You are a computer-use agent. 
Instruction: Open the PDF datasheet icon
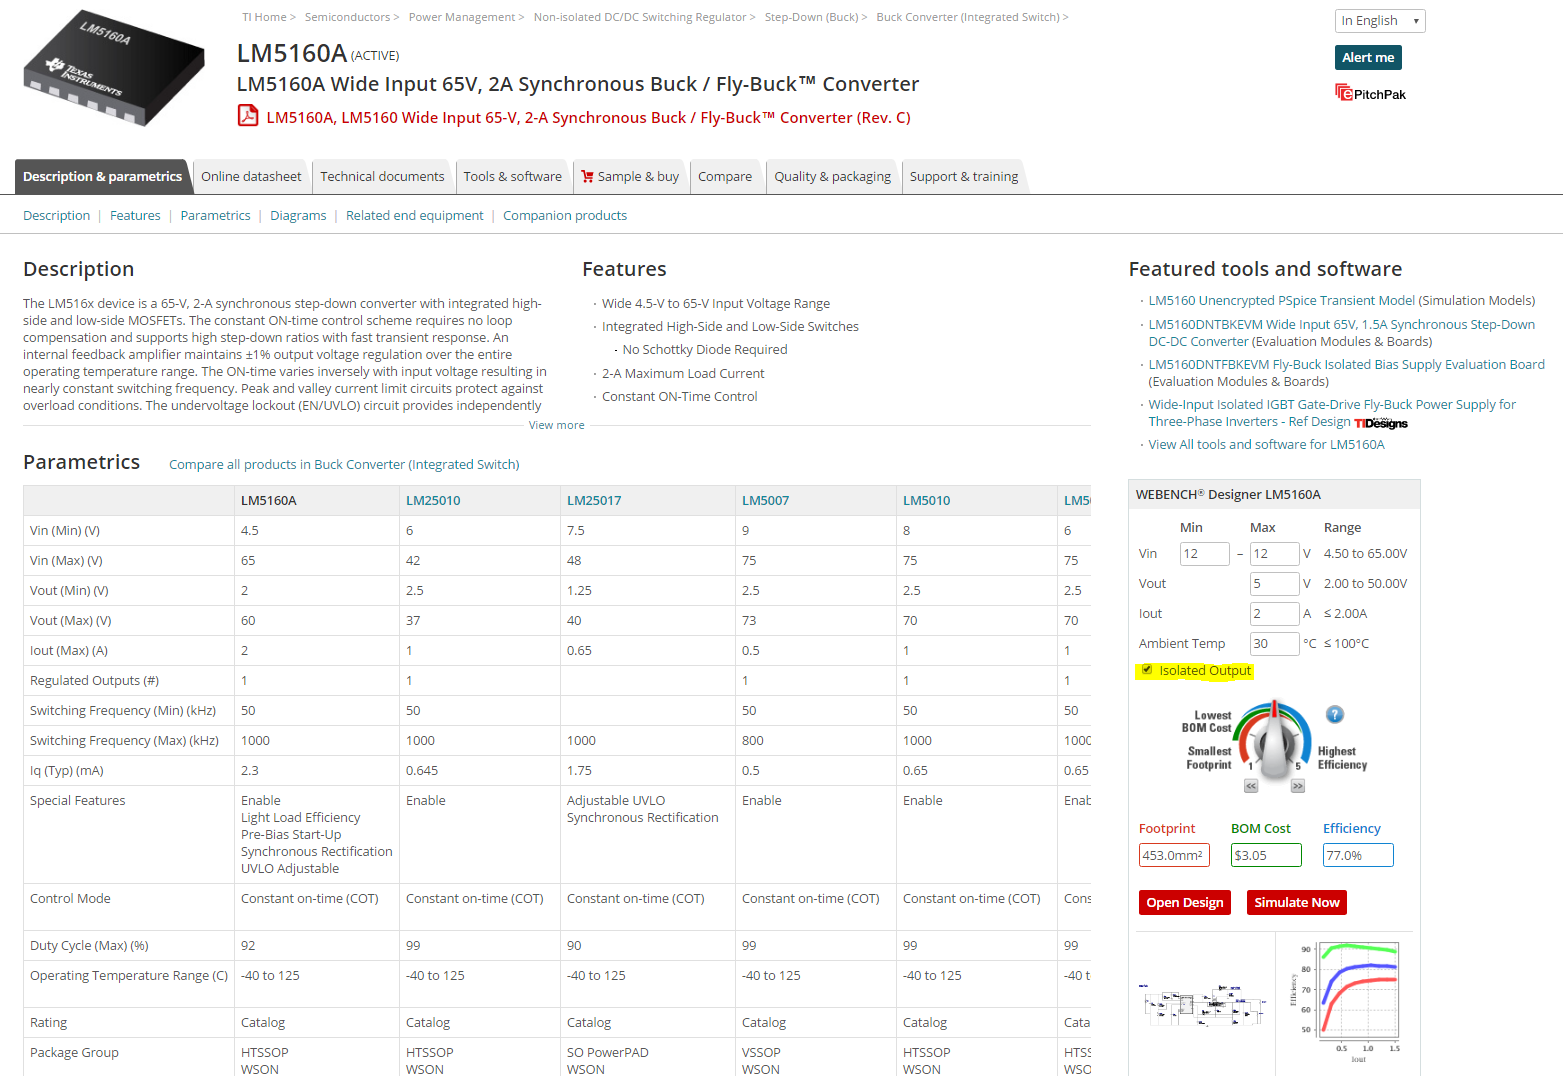tap(248, 116)
